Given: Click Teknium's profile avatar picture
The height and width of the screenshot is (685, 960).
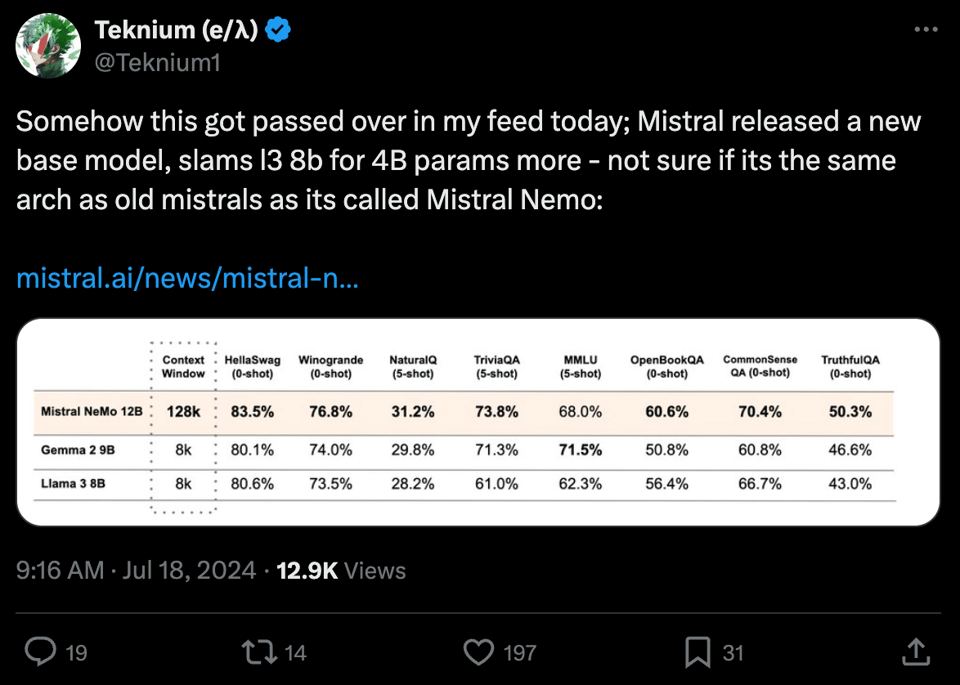Looking at the screenshot, I should 48,46.
